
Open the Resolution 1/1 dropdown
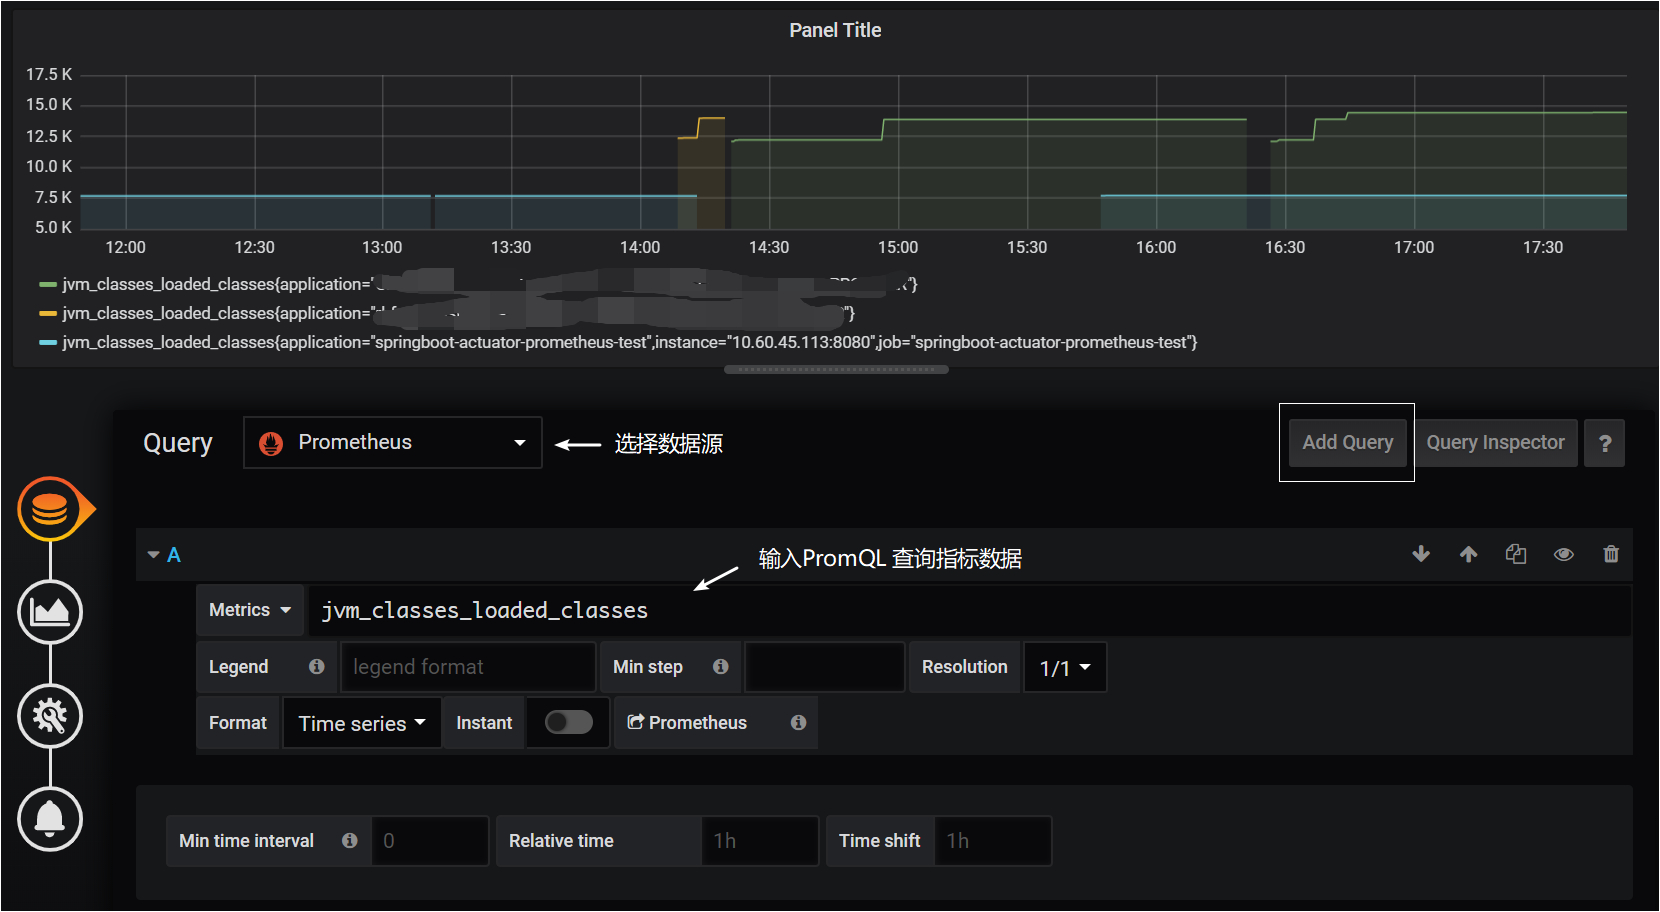(x=1065, y=667)
